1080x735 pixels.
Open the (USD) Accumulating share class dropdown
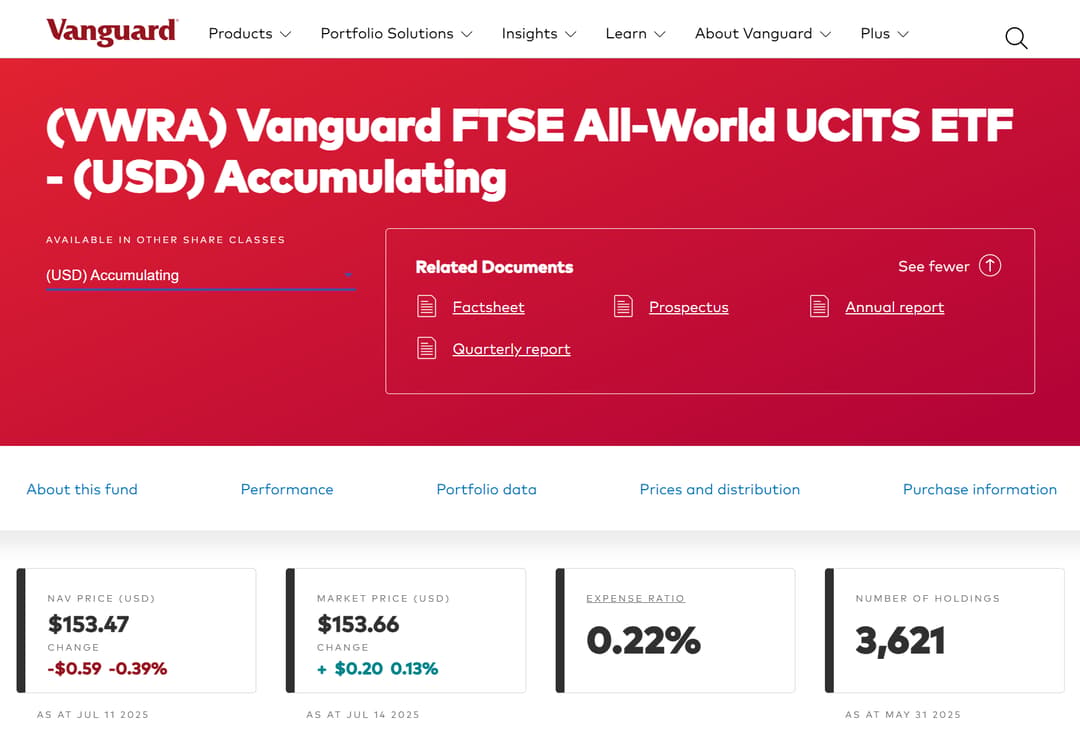pyautogui.click(x=200, y=276)
